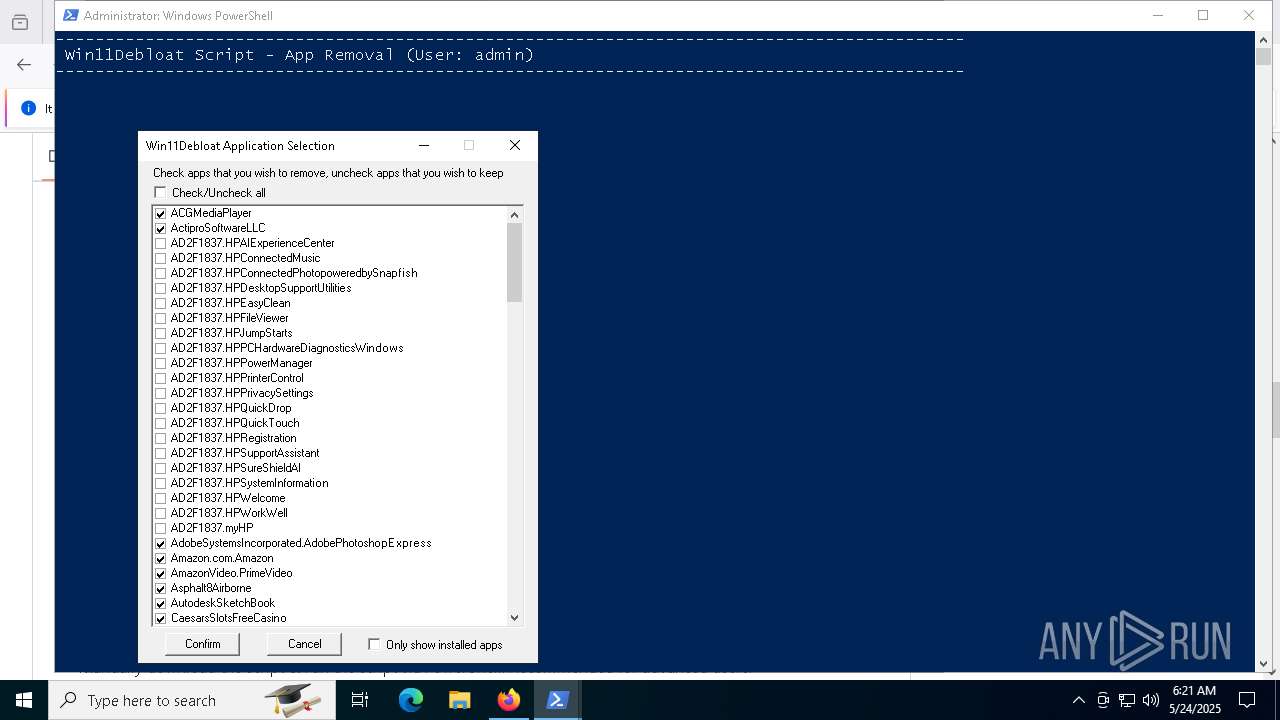Select AD2F1837.HPWelcome list entry
The width and height of the screenshot is (1280, 720).
point(228,498)
